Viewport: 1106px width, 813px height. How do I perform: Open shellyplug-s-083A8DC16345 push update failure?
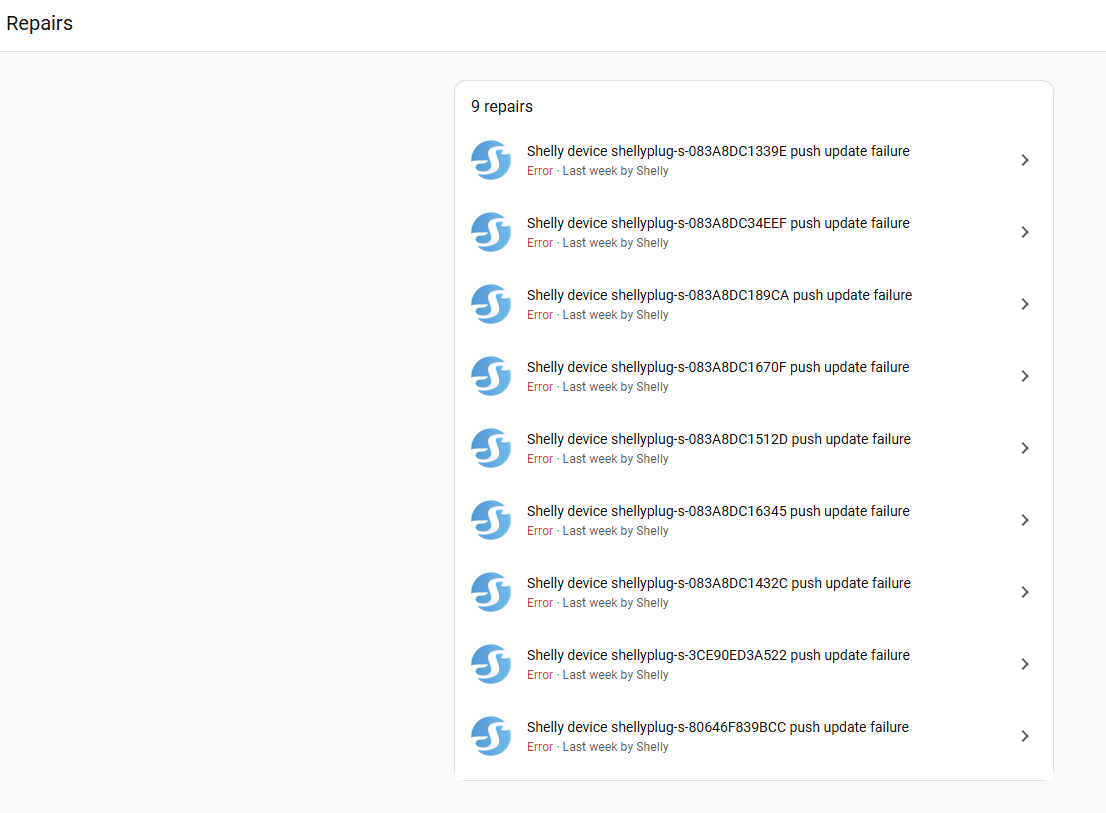(718, 512)
